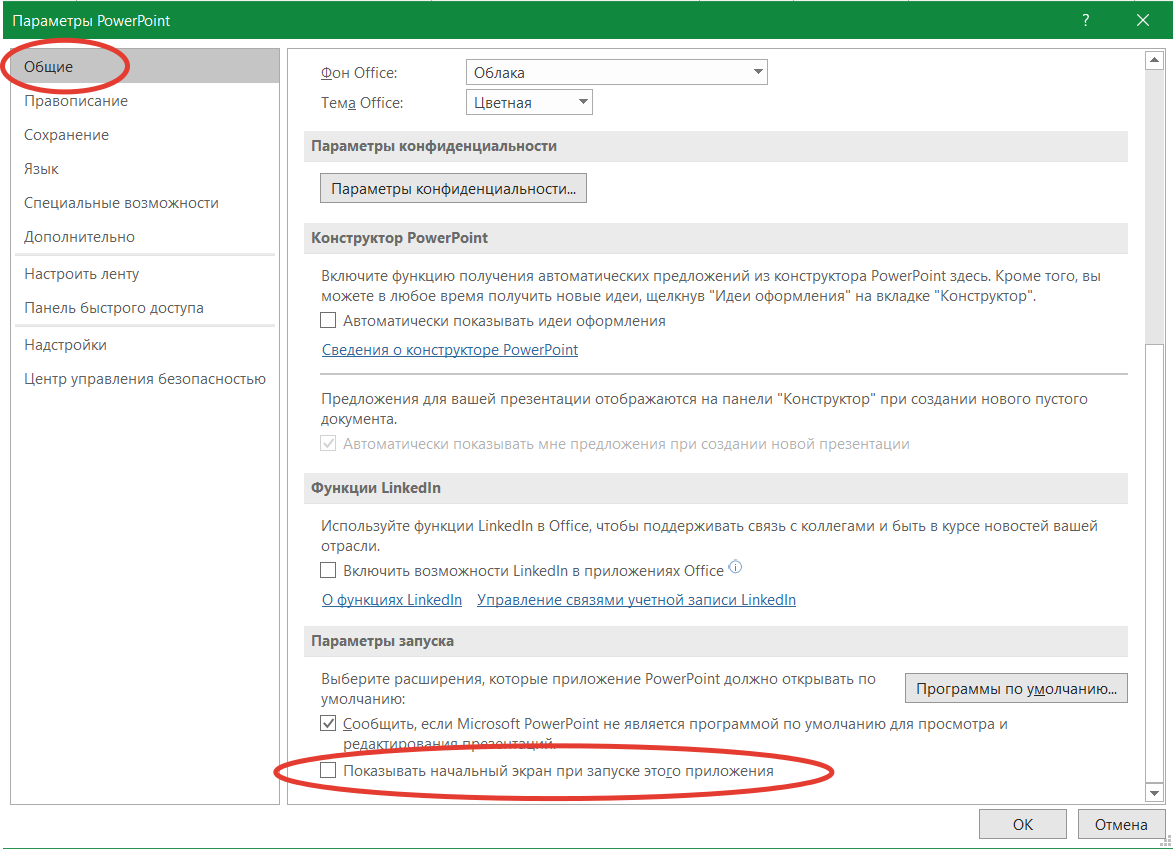Click the 'Параметры конфиденциальности...' button
The image size is (1173, 849).
453,188
